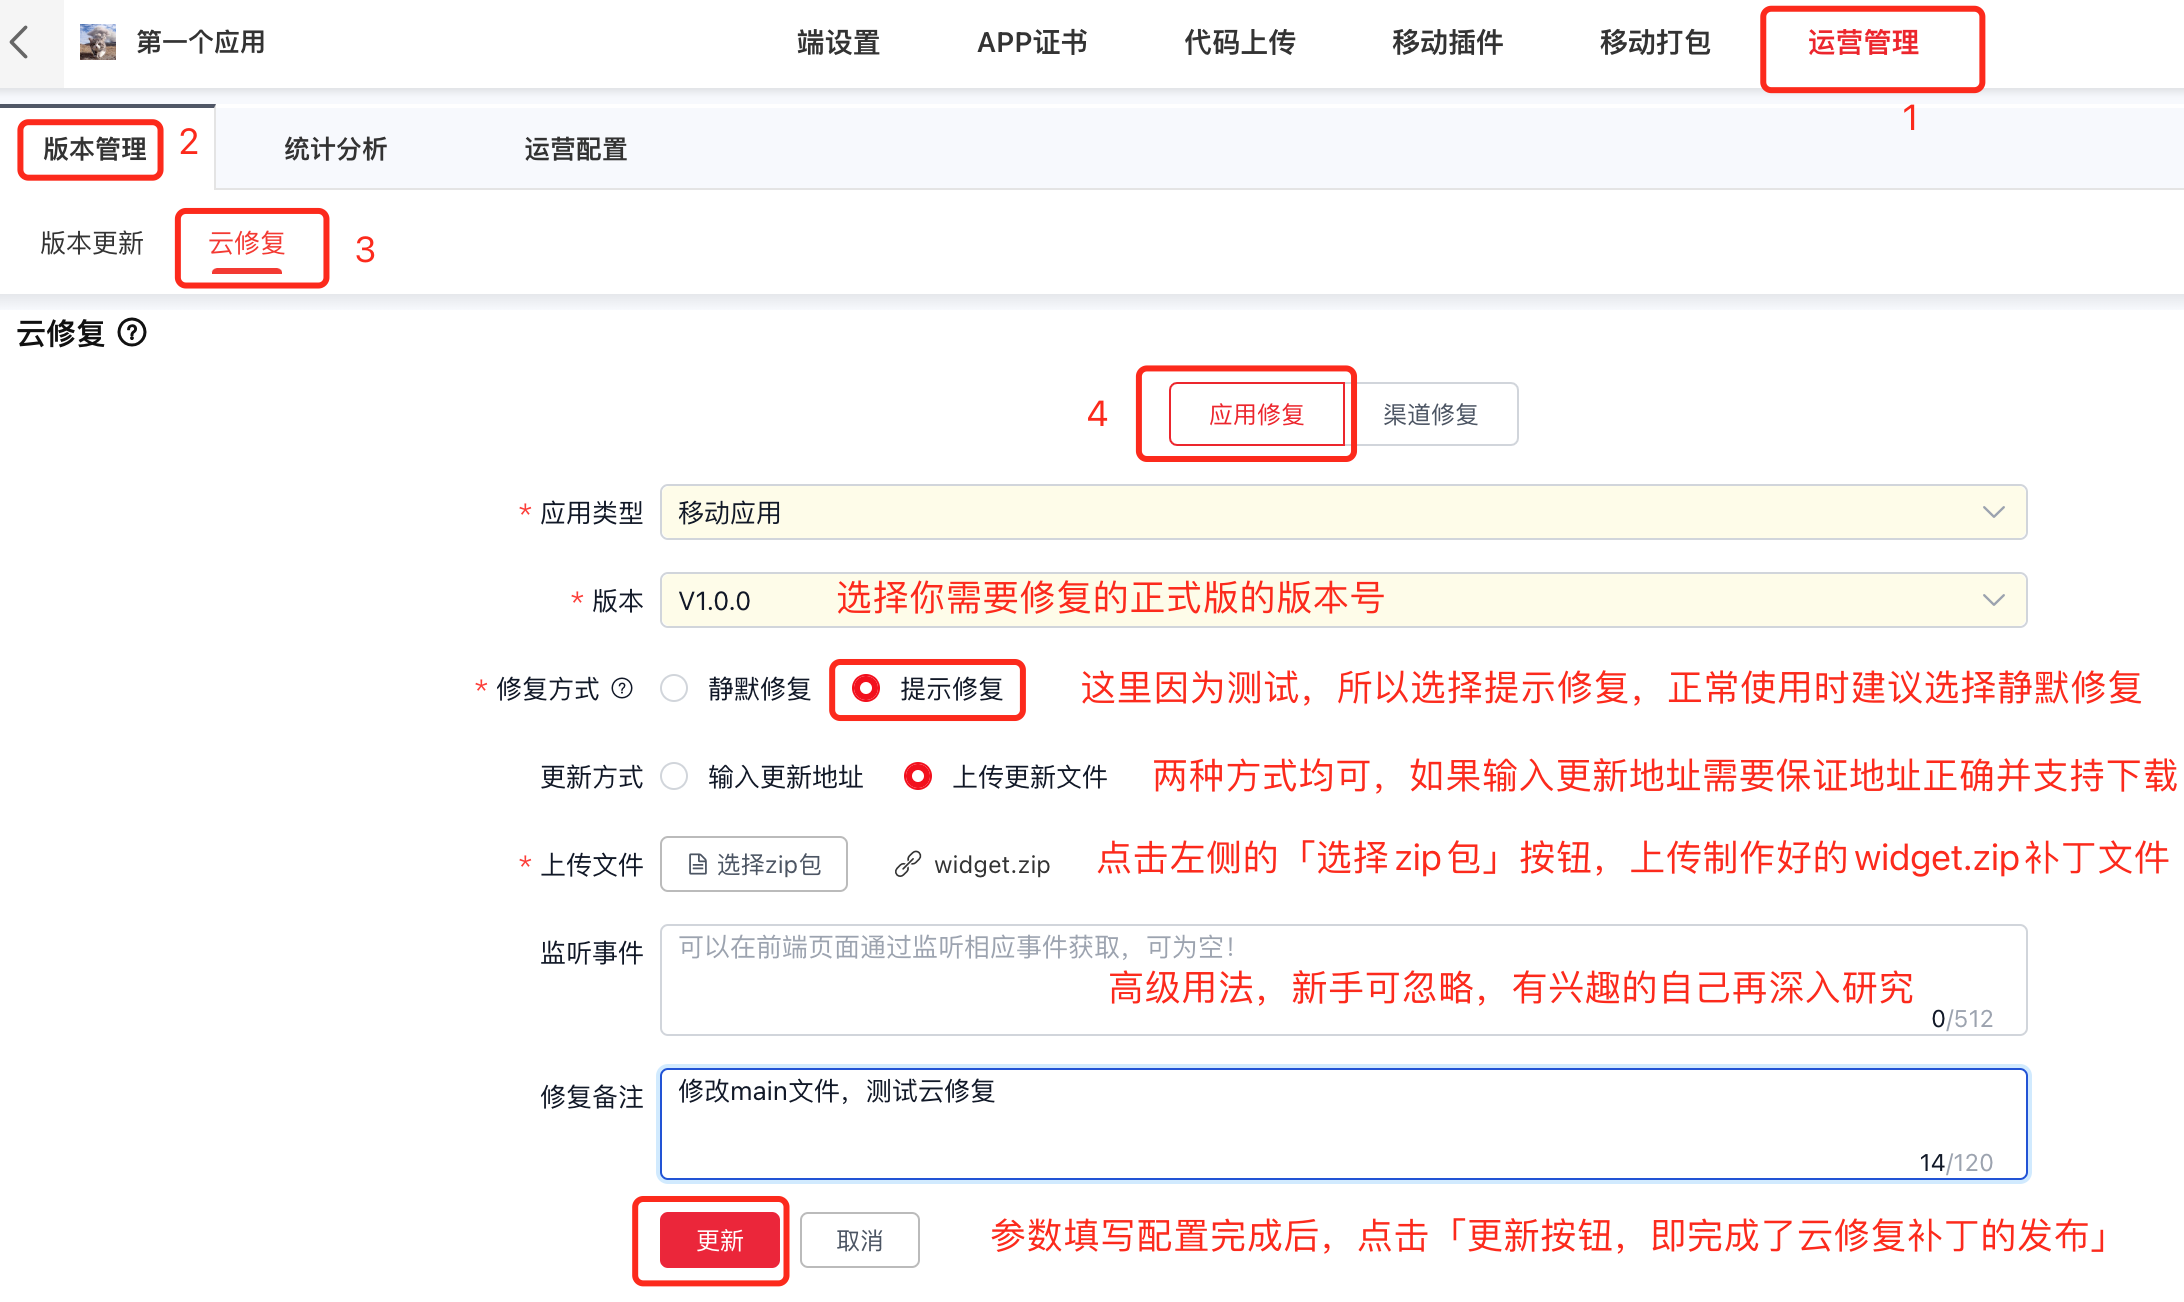The height and width of the screenshot is (1302, 2184).
Task: Click the back arrow to return
Action: pos(21,42)
